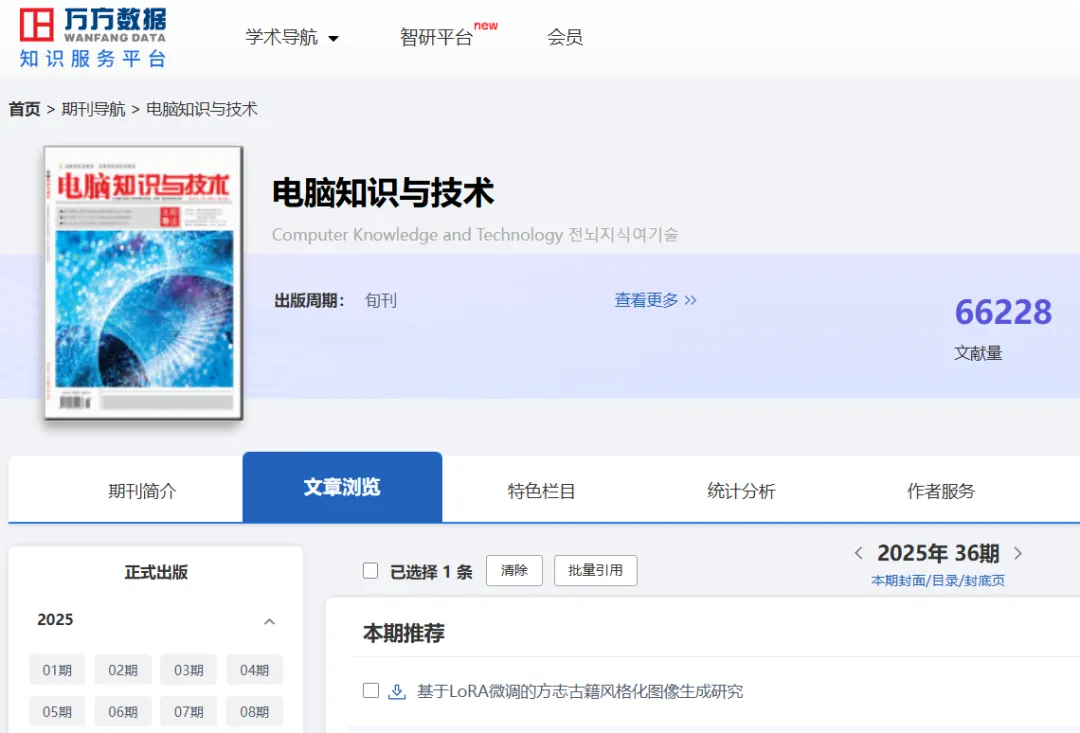Screen dimensions: 1080x733
Task: Click the 清除 button
Action: [514, 570]
